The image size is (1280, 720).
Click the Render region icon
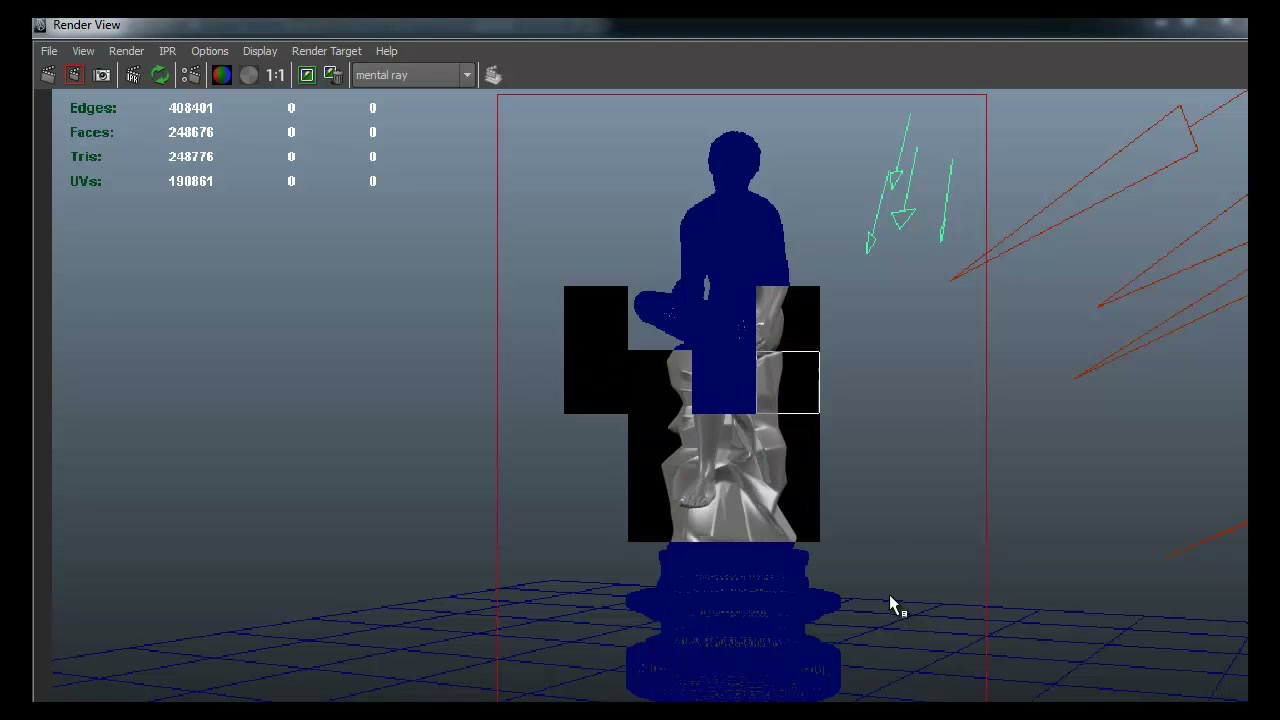tap(74, 75)
